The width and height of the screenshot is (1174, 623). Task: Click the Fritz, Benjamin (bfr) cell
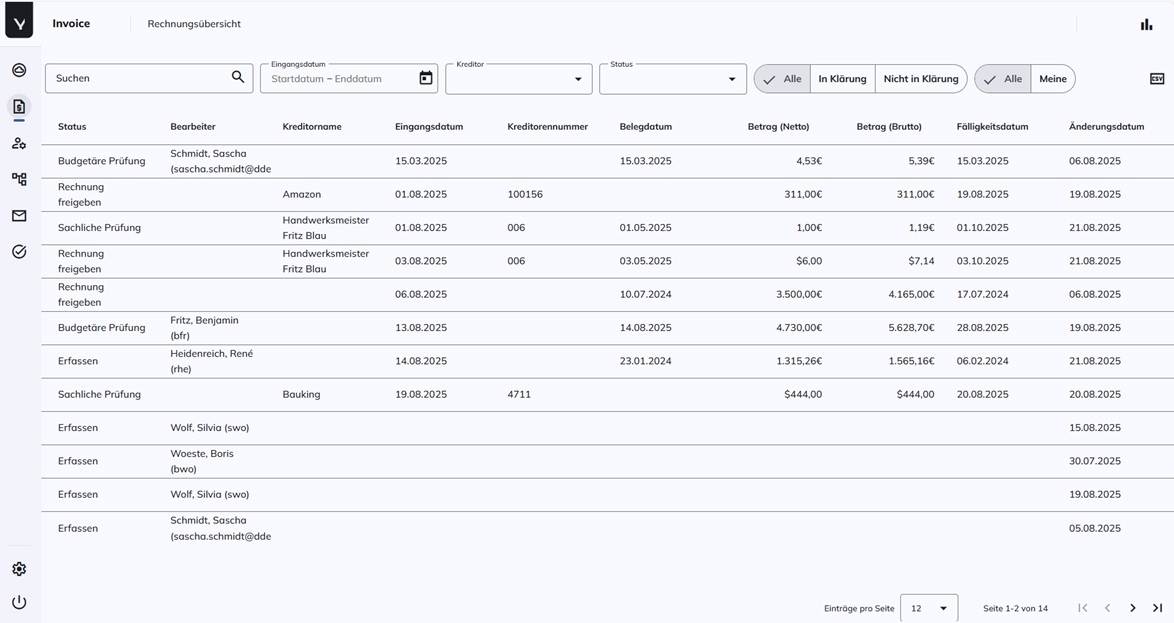[204, 328]
